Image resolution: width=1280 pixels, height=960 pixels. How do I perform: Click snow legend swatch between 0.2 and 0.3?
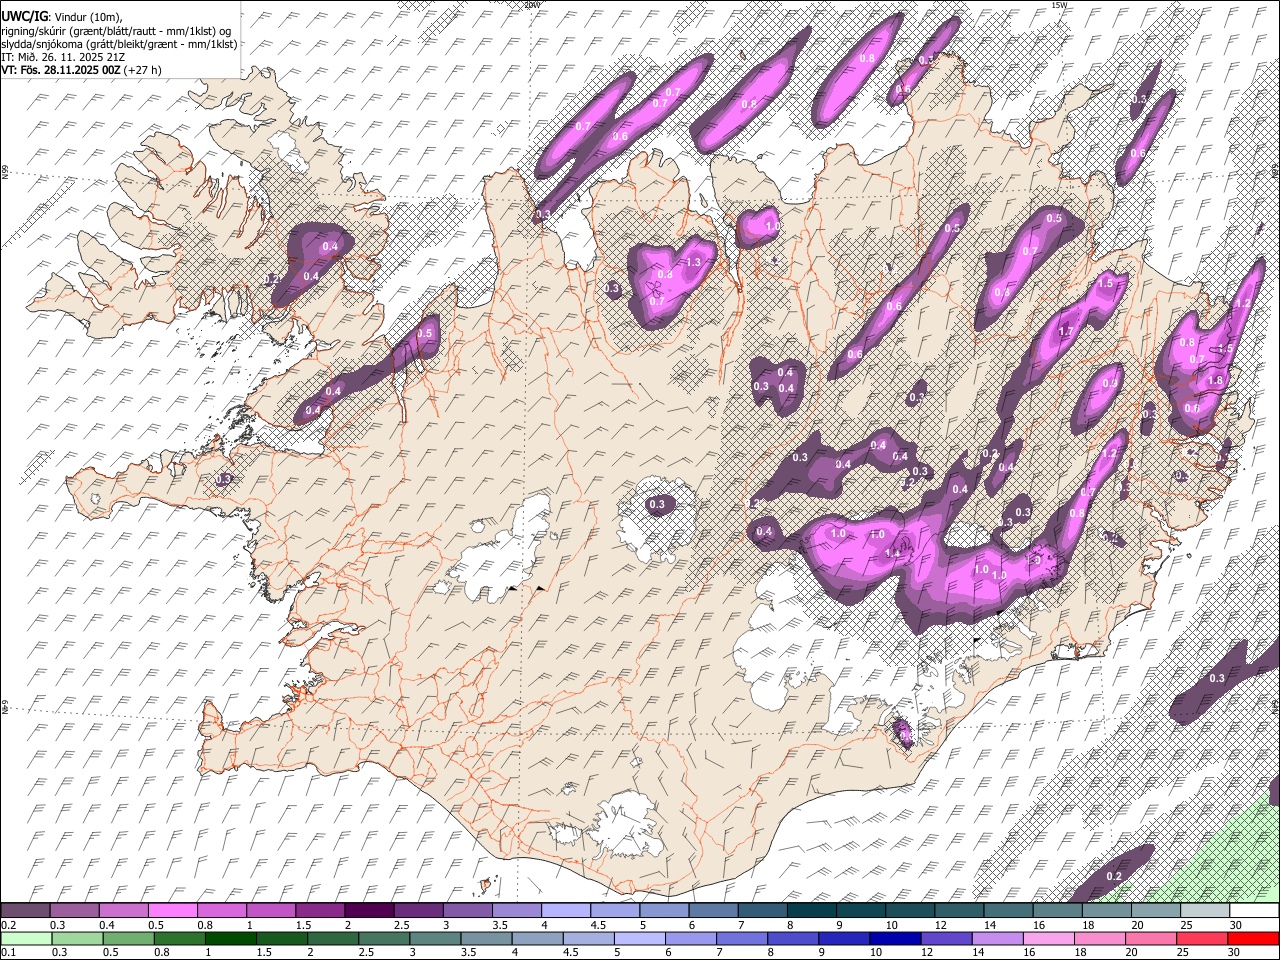point(26,910)
